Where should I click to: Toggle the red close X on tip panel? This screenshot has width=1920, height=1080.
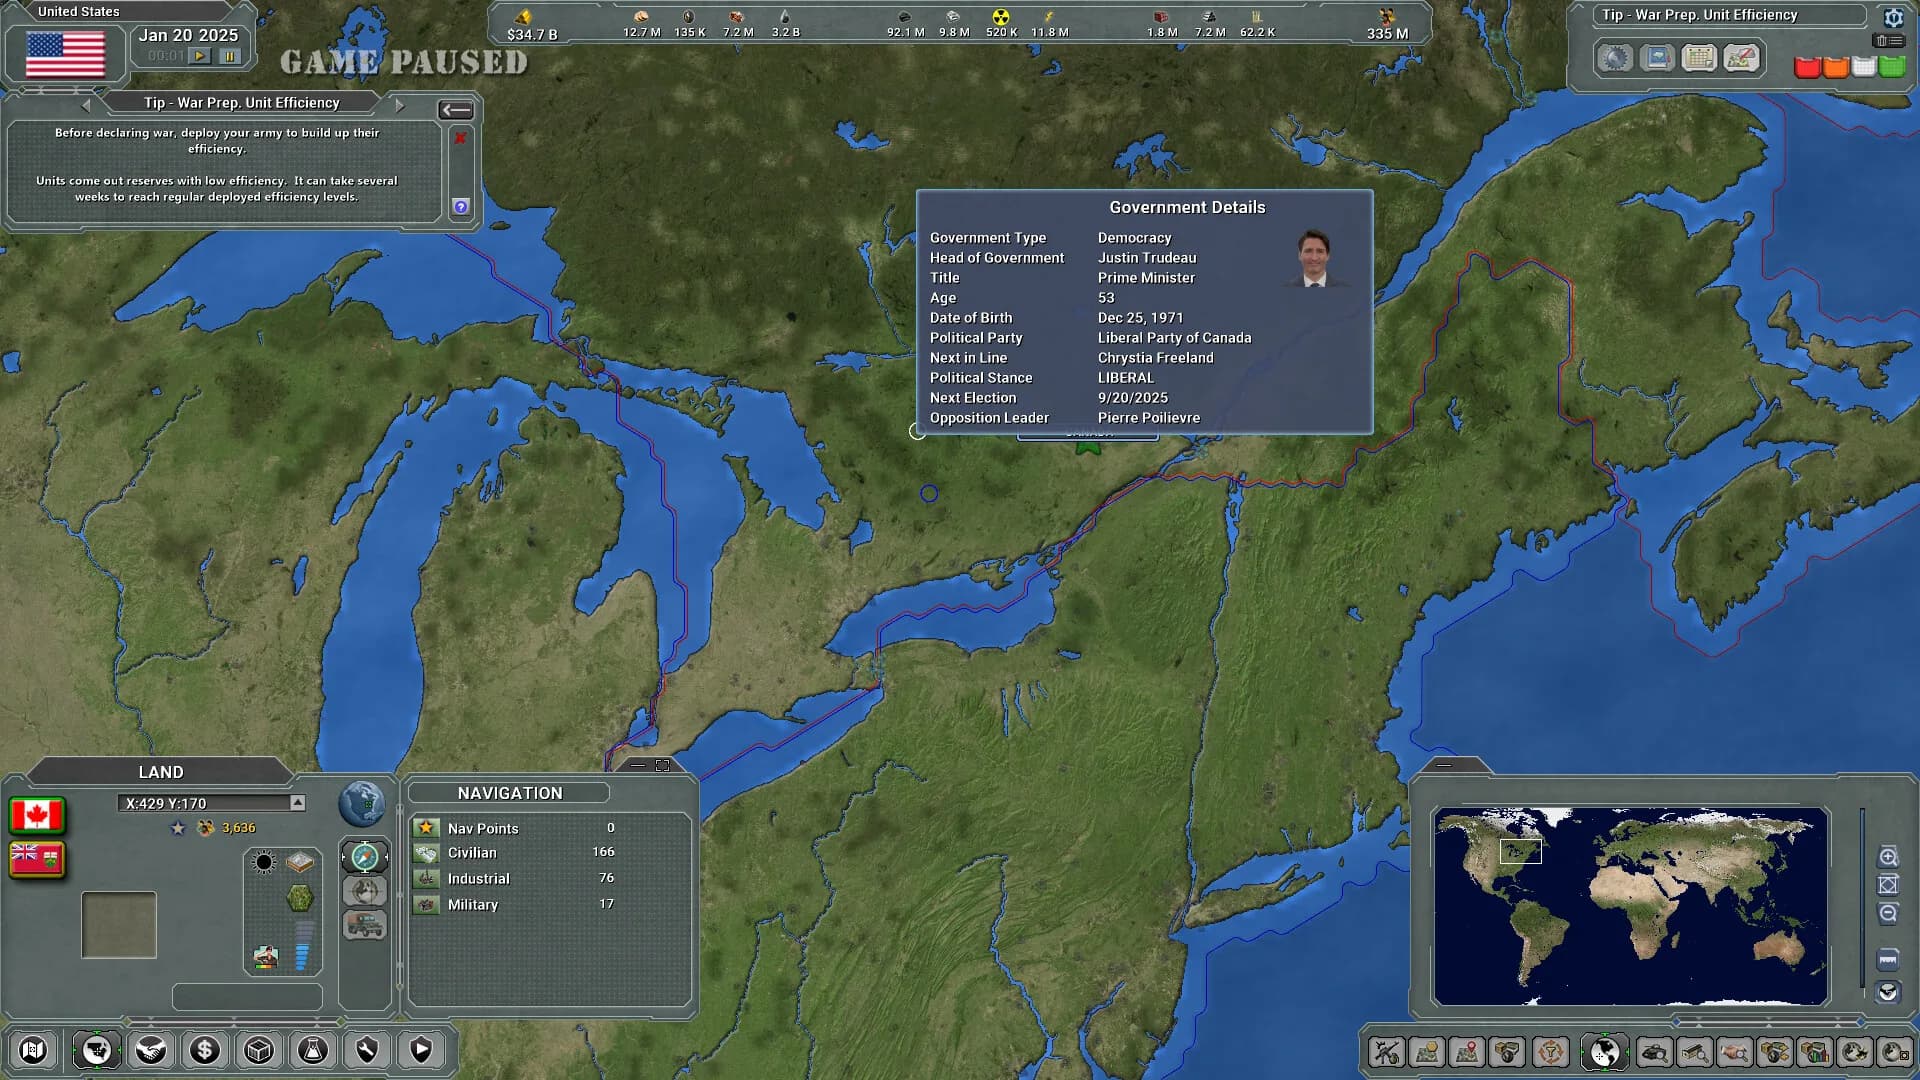(x=460, y=138)
